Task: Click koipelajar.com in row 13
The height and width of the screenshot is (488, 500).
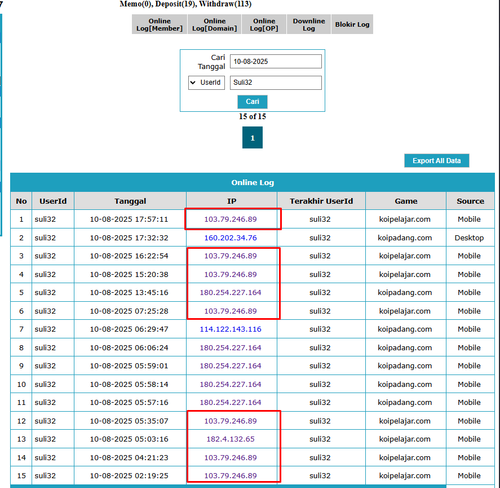Action: pos(405,439)
